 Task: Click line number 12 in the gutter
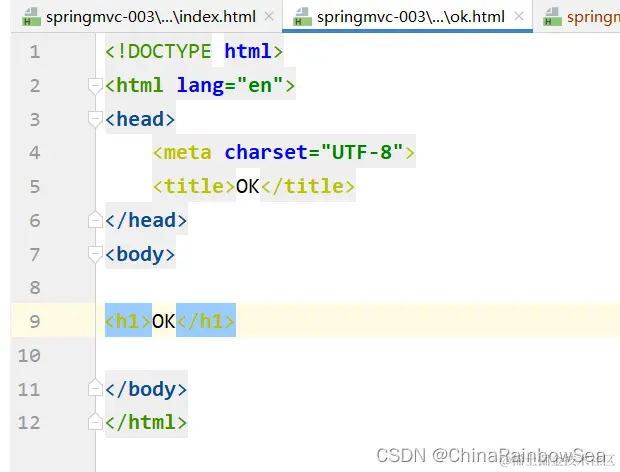(29, 423)
